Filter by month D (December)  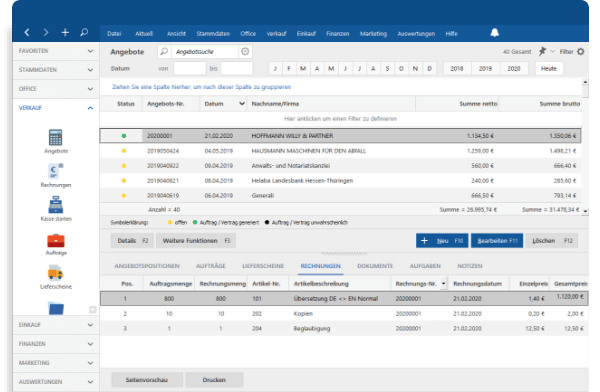[x=429, y=69]
